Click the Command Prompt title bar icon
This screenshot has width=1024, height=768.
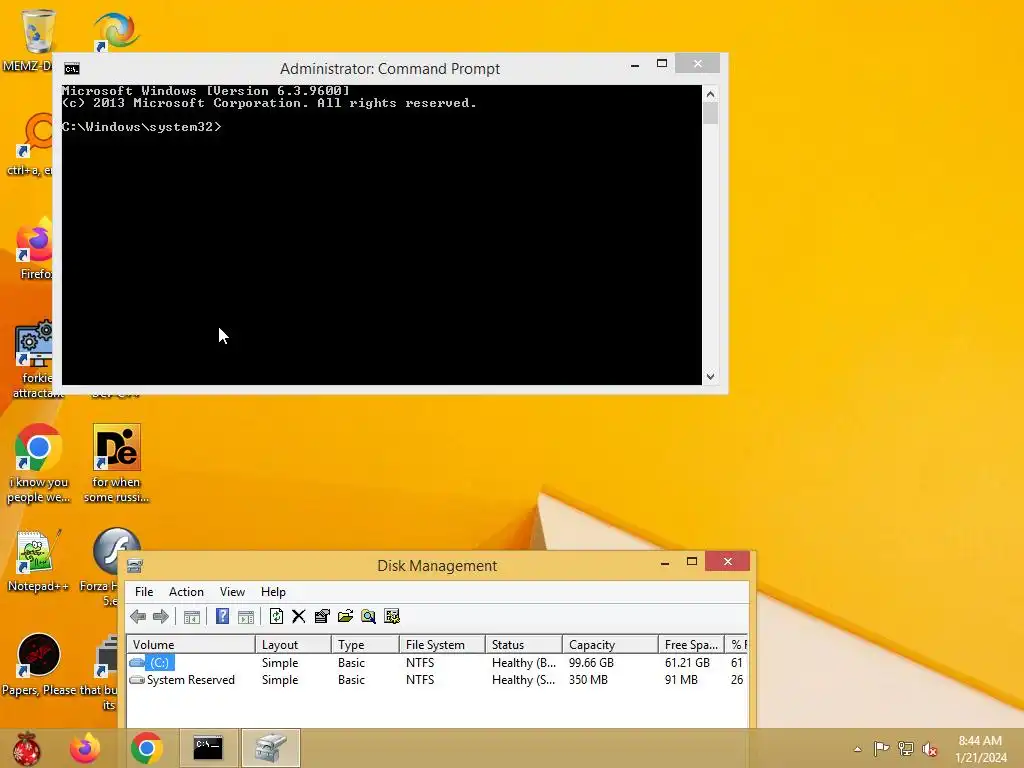72,69
